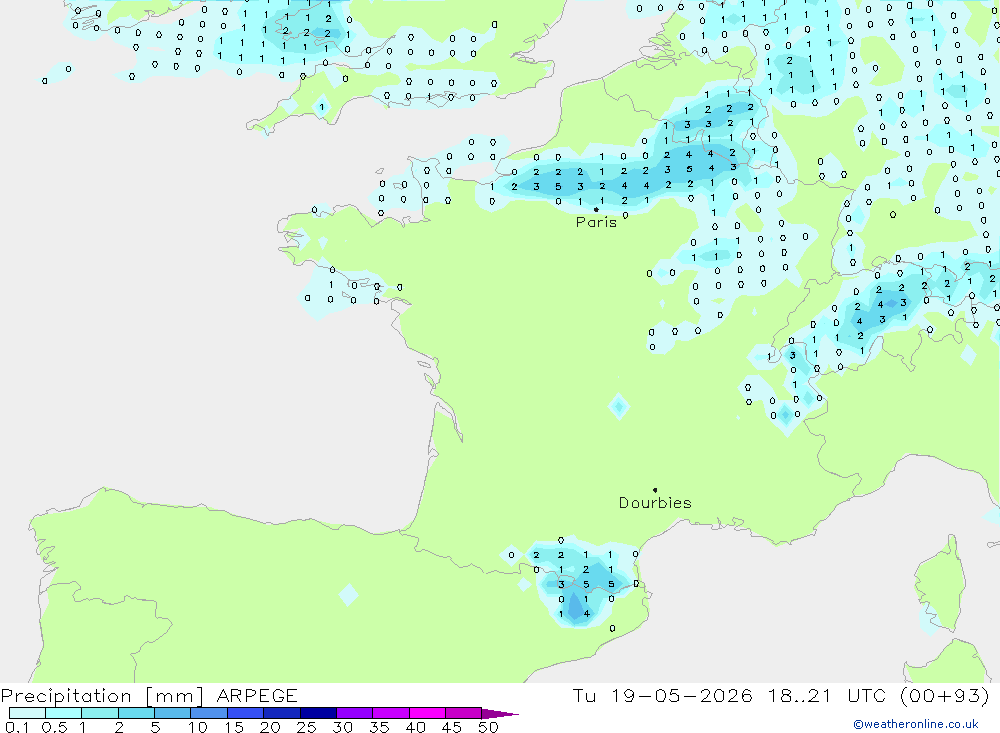Image resolution: width=1000 pixels, height=733 pixels.
Task: Pick the 15–20 mm legend swatch
Action: pos(246,713)
